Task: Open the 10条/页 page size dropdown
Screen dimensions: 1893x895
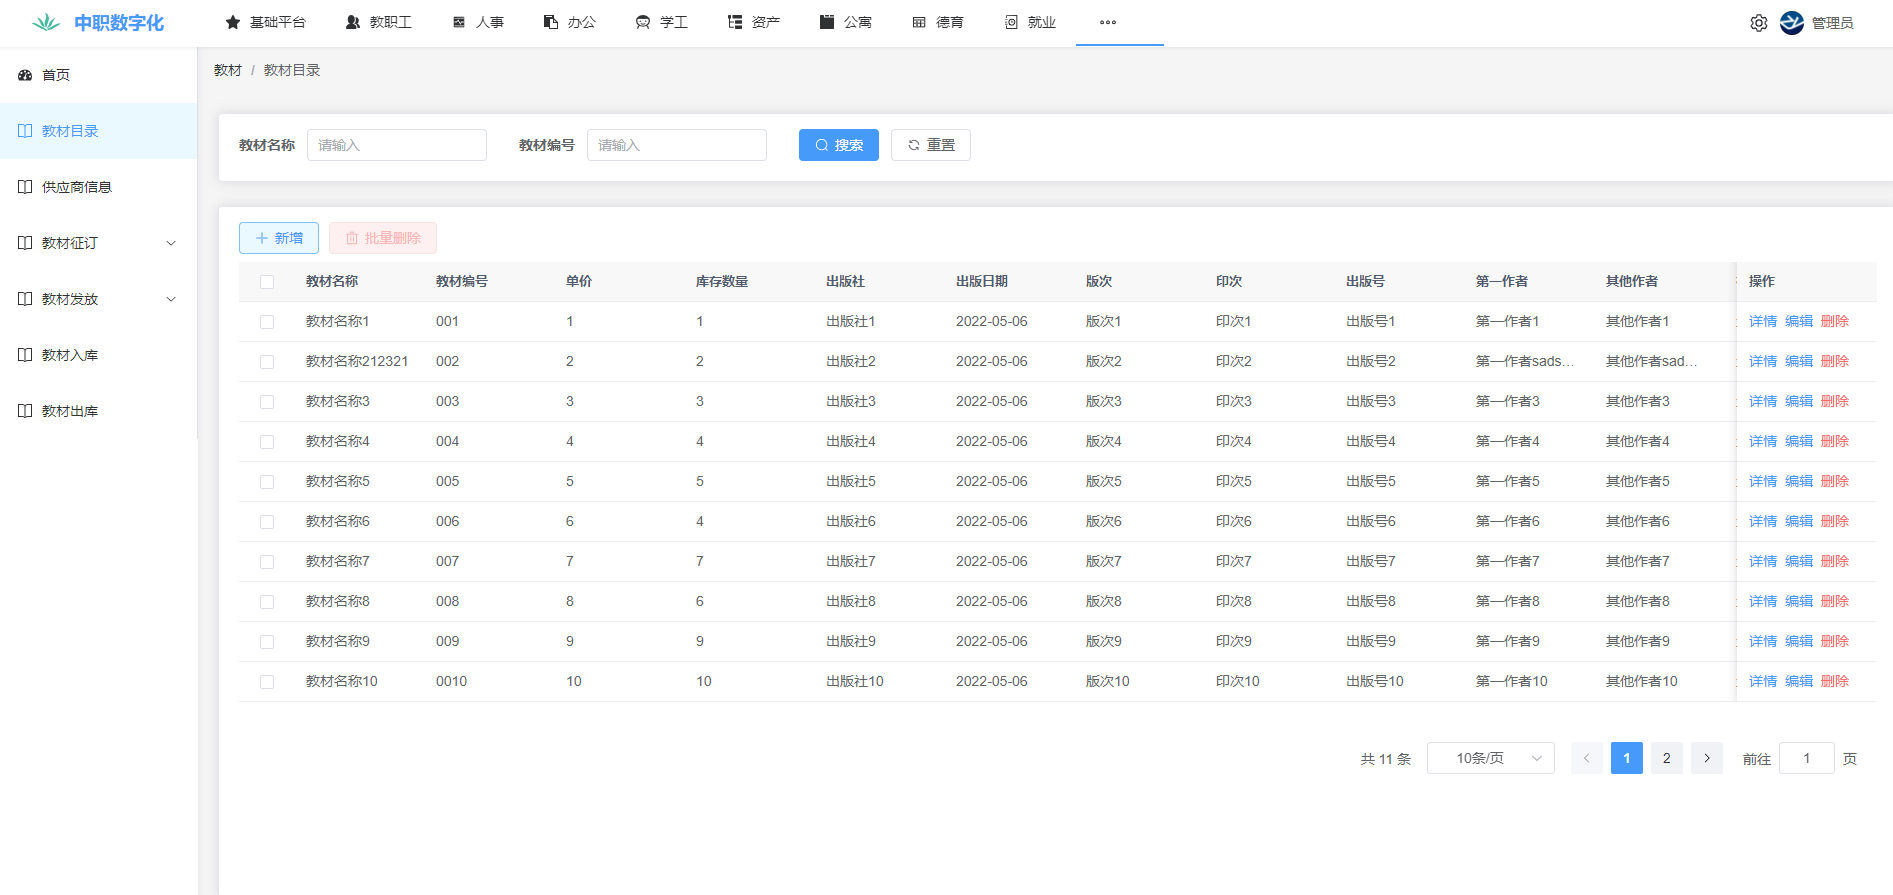Action: (1490, 758)
